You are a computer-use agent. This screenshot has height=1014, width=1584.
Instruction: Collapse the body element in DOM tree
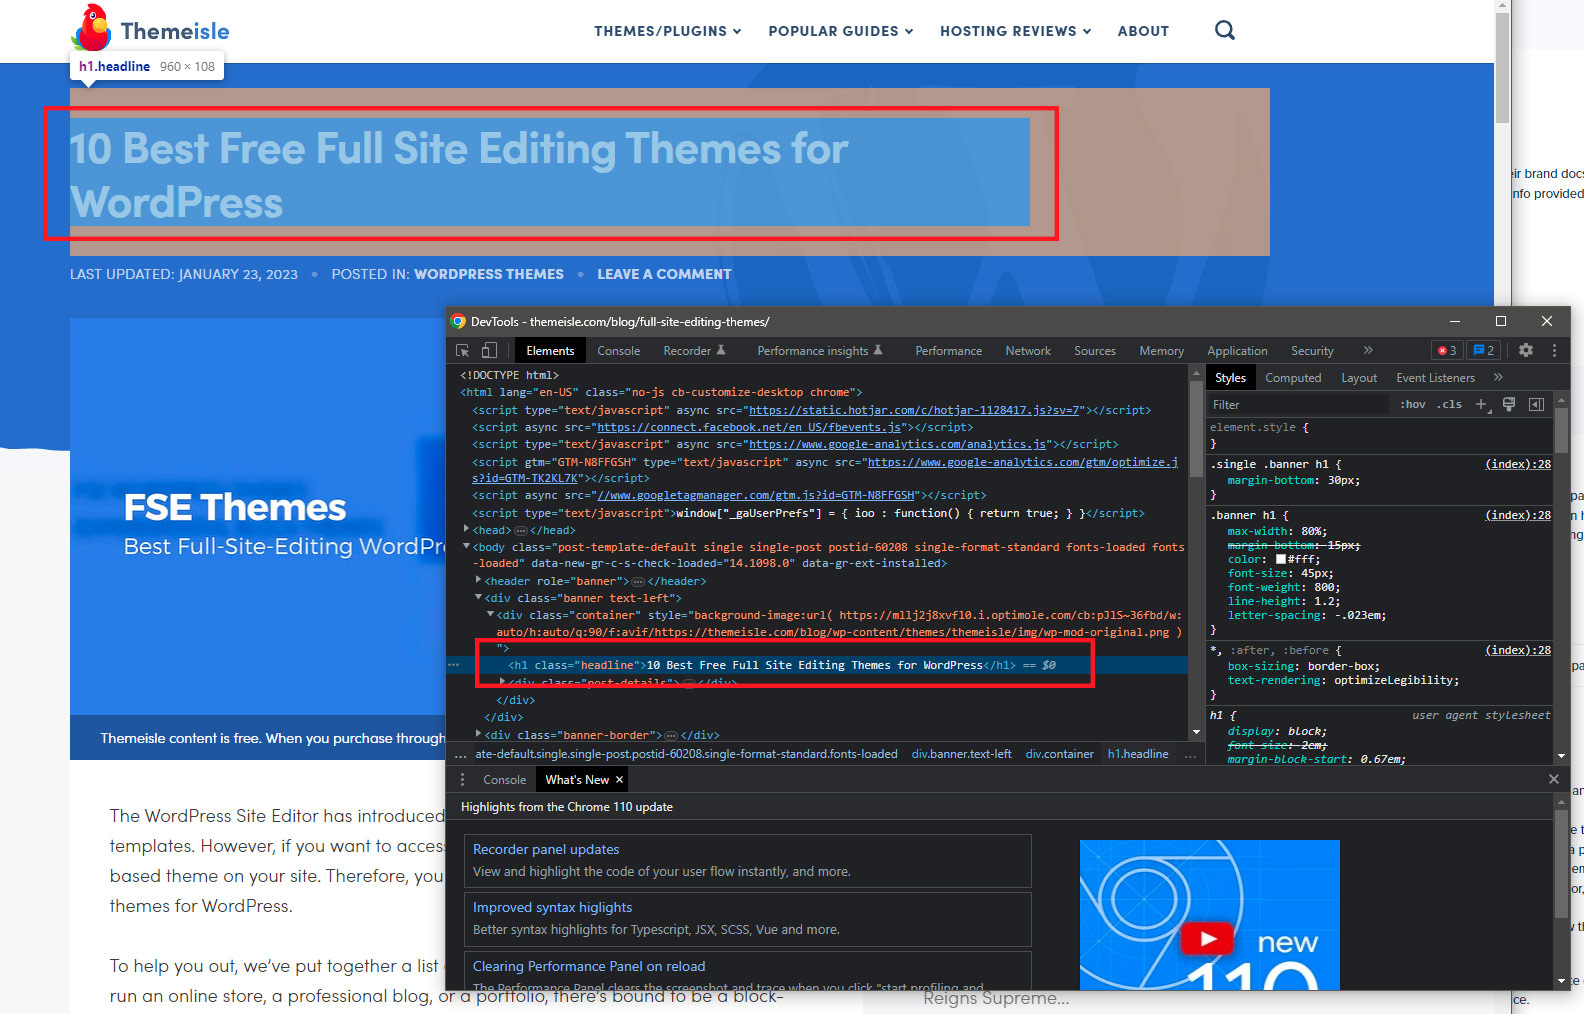(x=467, y=546)
